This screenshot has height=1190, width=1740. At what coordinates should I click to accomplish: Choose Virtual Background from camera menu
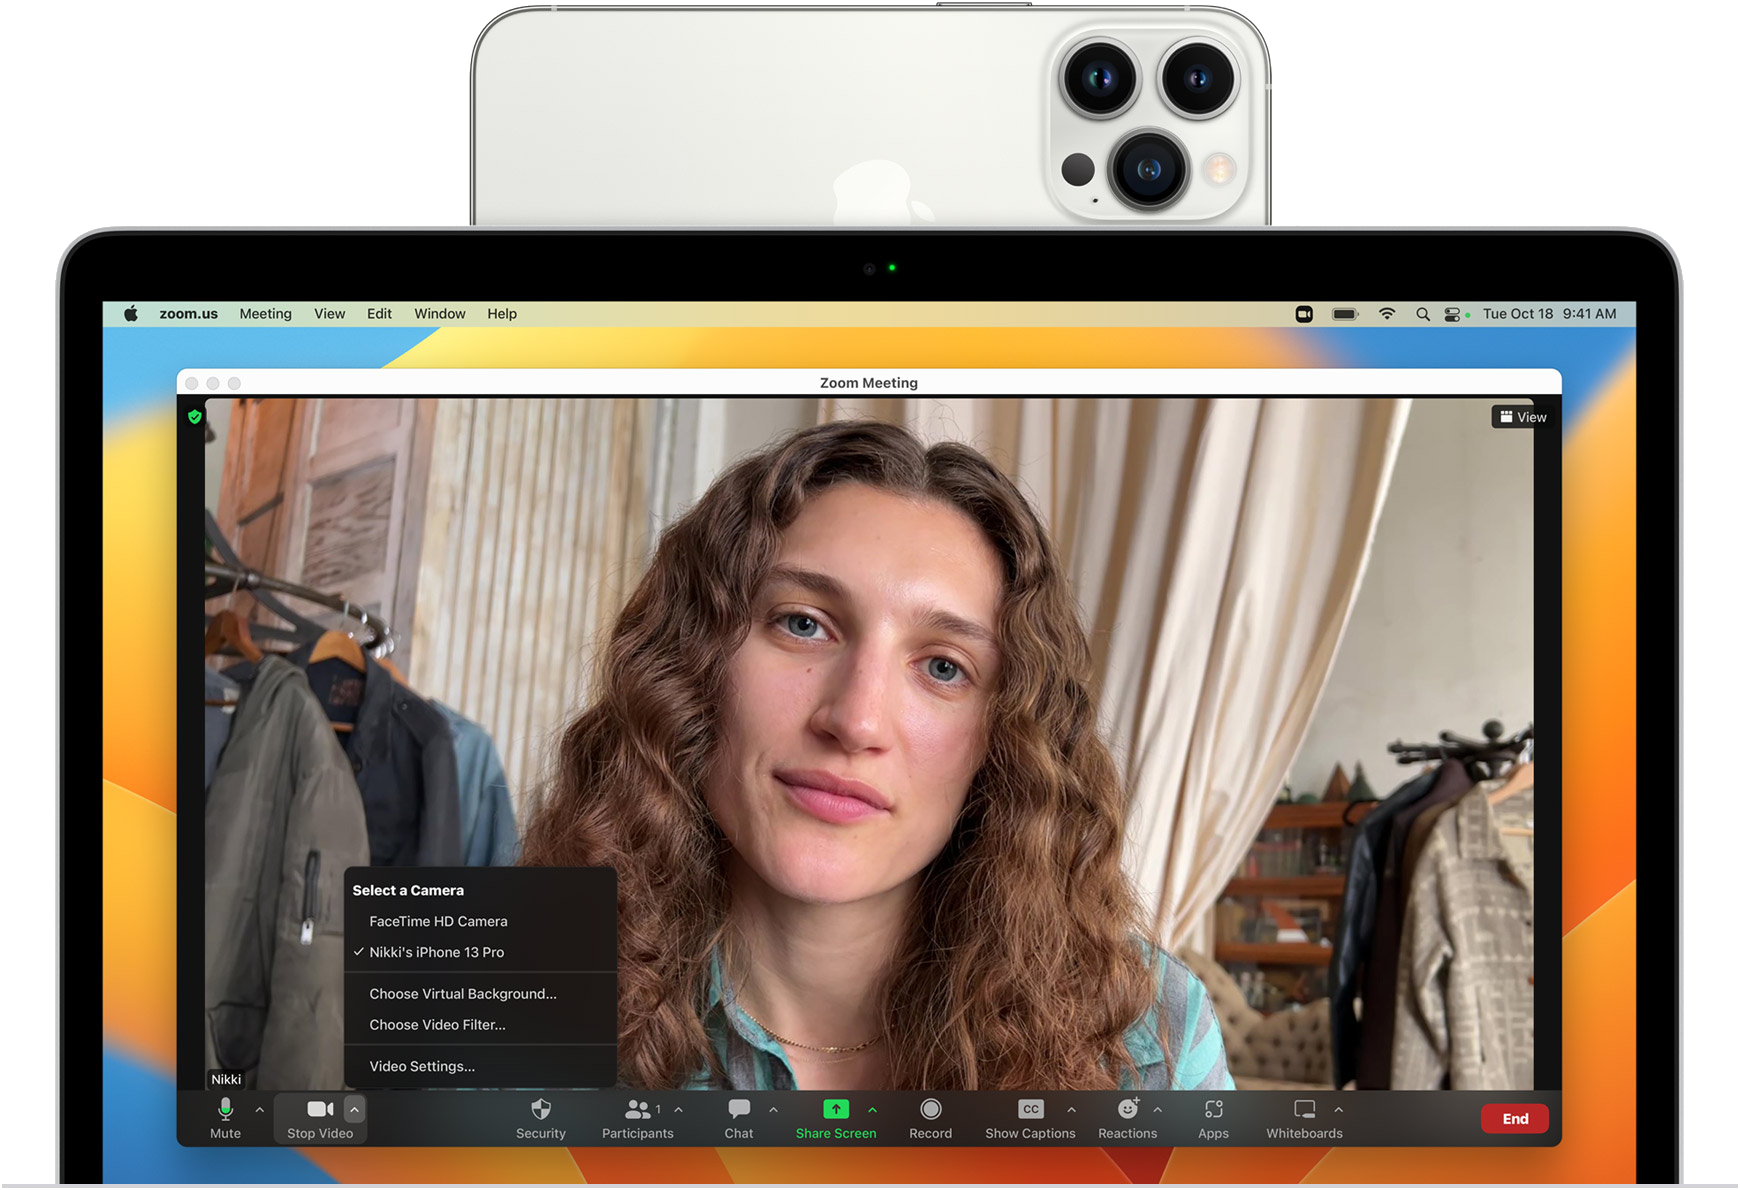(462, 994)
